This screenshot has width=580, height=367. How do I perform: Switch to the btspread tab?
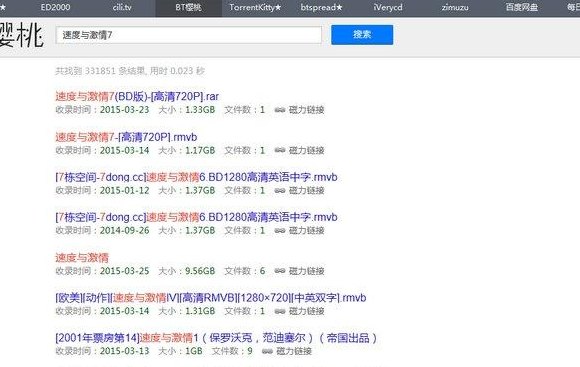pyautogui.click(x=321, y=7)
